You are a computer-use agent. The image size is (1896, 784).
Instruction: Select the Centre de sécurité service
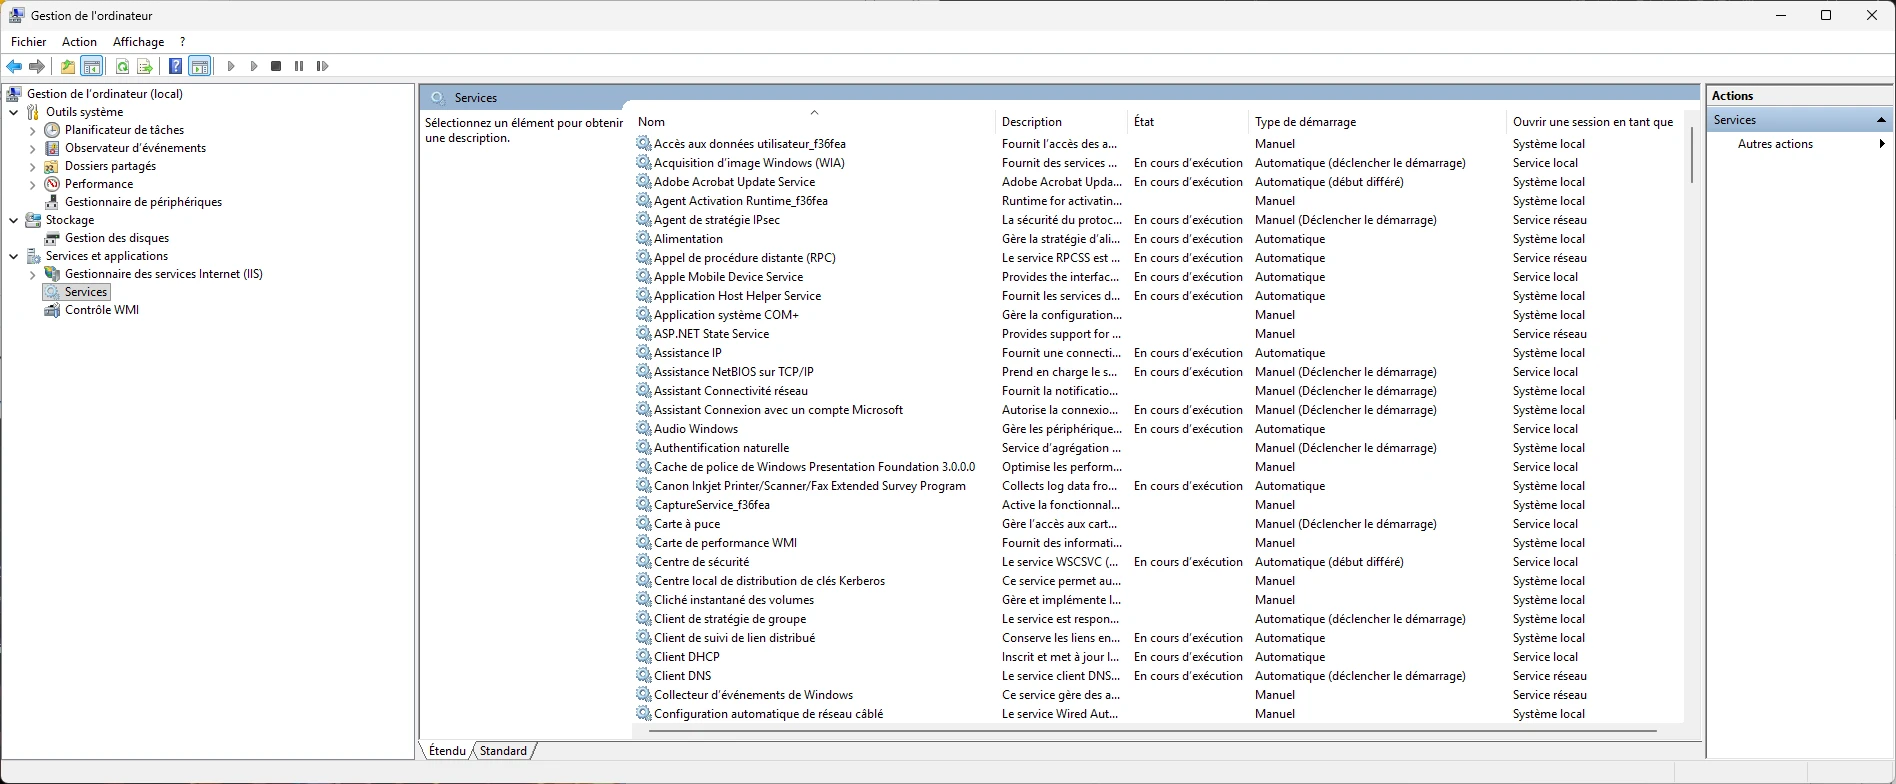pyautogui.click(x=1158, y=562)
